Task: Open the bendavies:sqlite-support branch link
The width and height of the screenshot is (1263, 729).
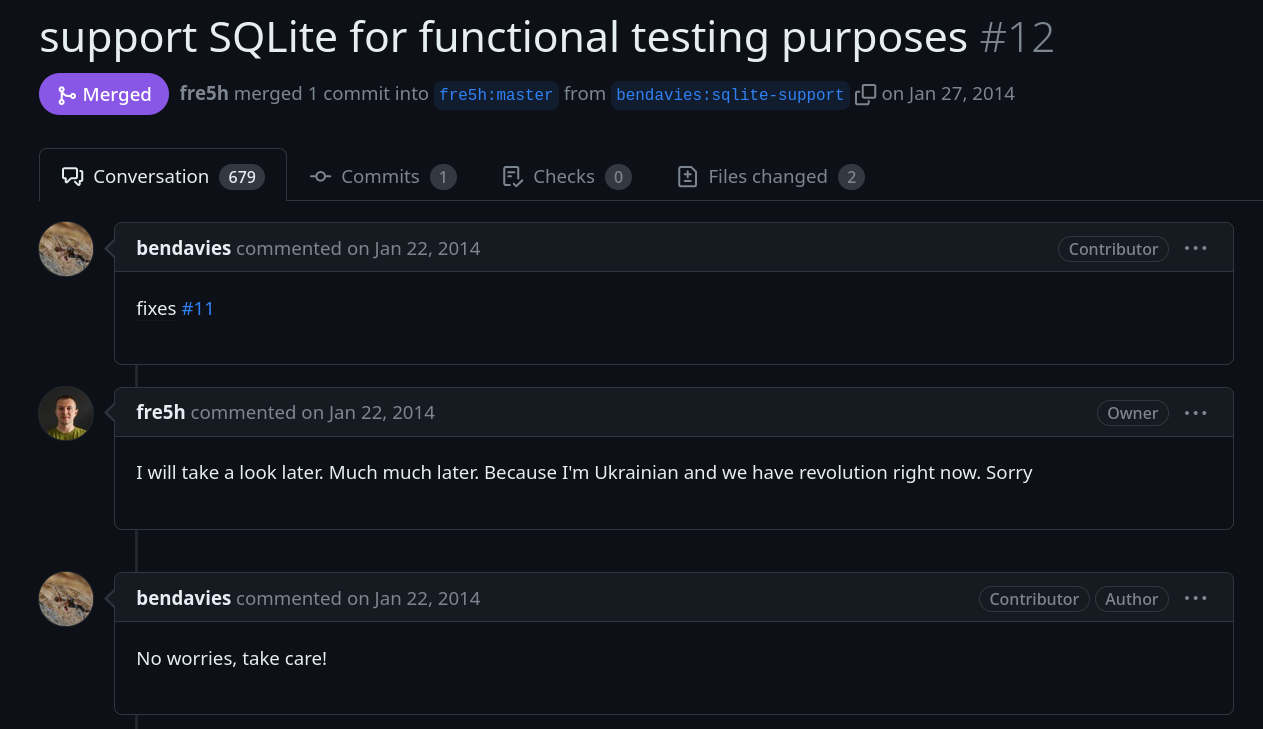Action: pyautogui.click(x=730, y=95)
